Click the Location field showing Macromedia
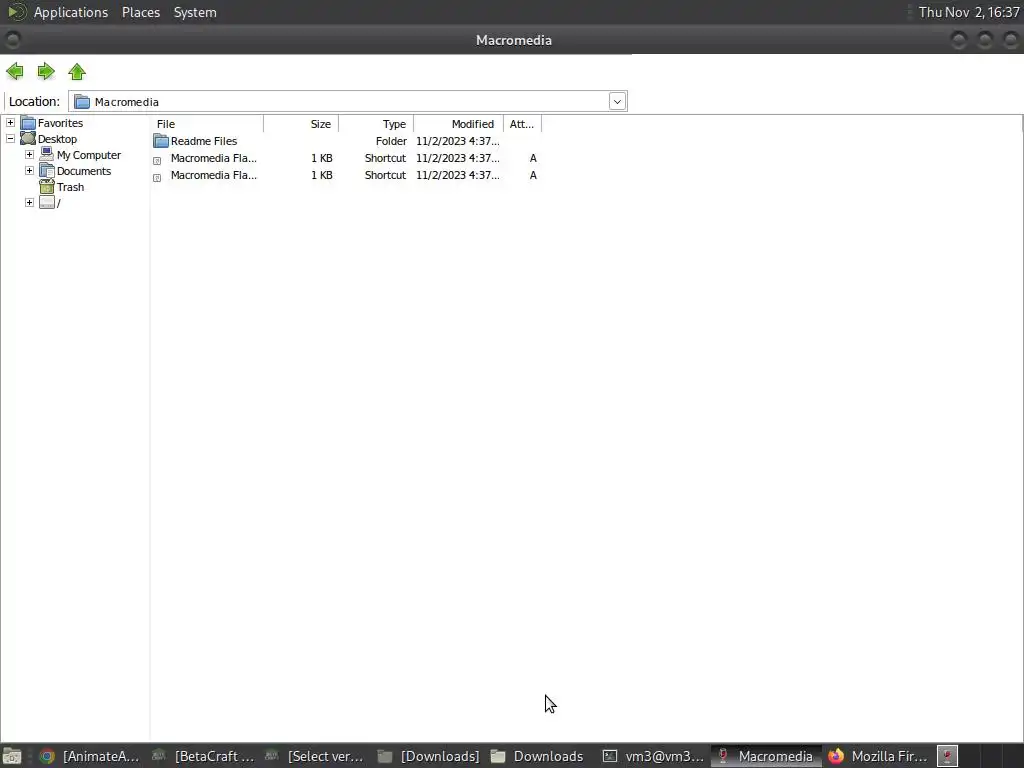Screen dimensions: 1024x768 (347, 101)
